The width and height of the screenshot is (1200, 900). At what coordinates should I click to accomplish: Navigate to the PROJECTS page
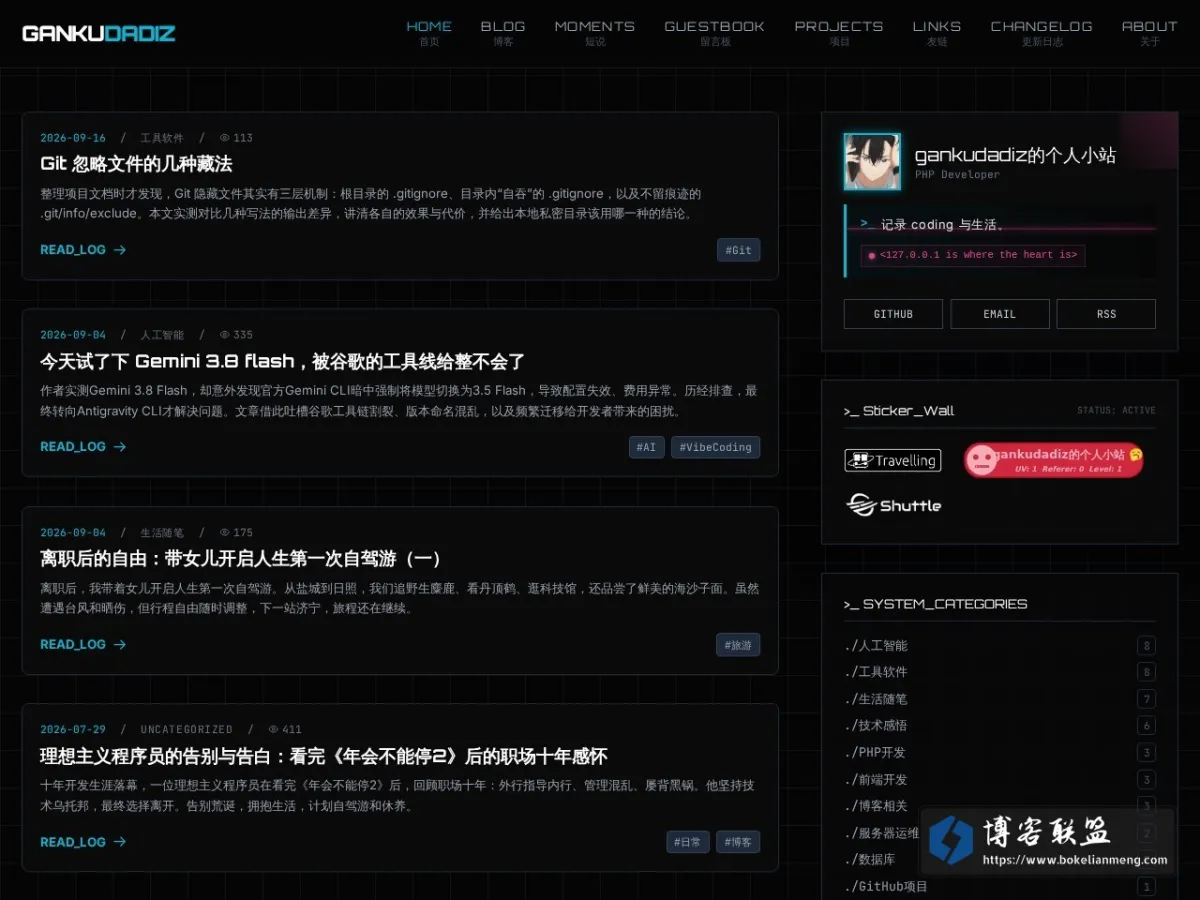[x=839, y=33]
